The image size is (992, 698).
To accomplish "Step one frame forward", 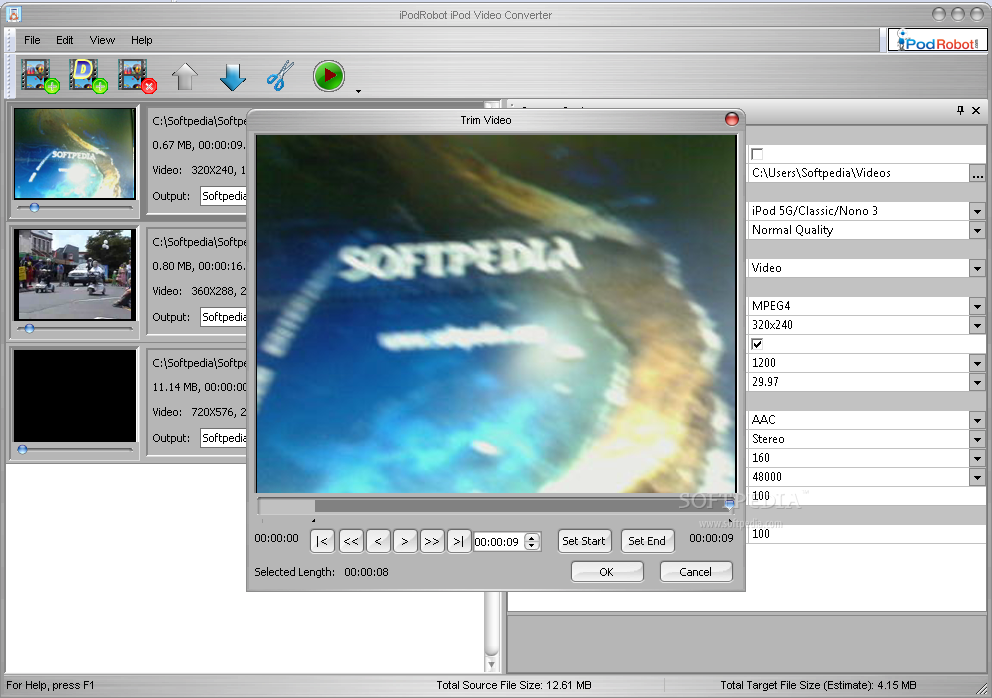I will coord(405,541).
